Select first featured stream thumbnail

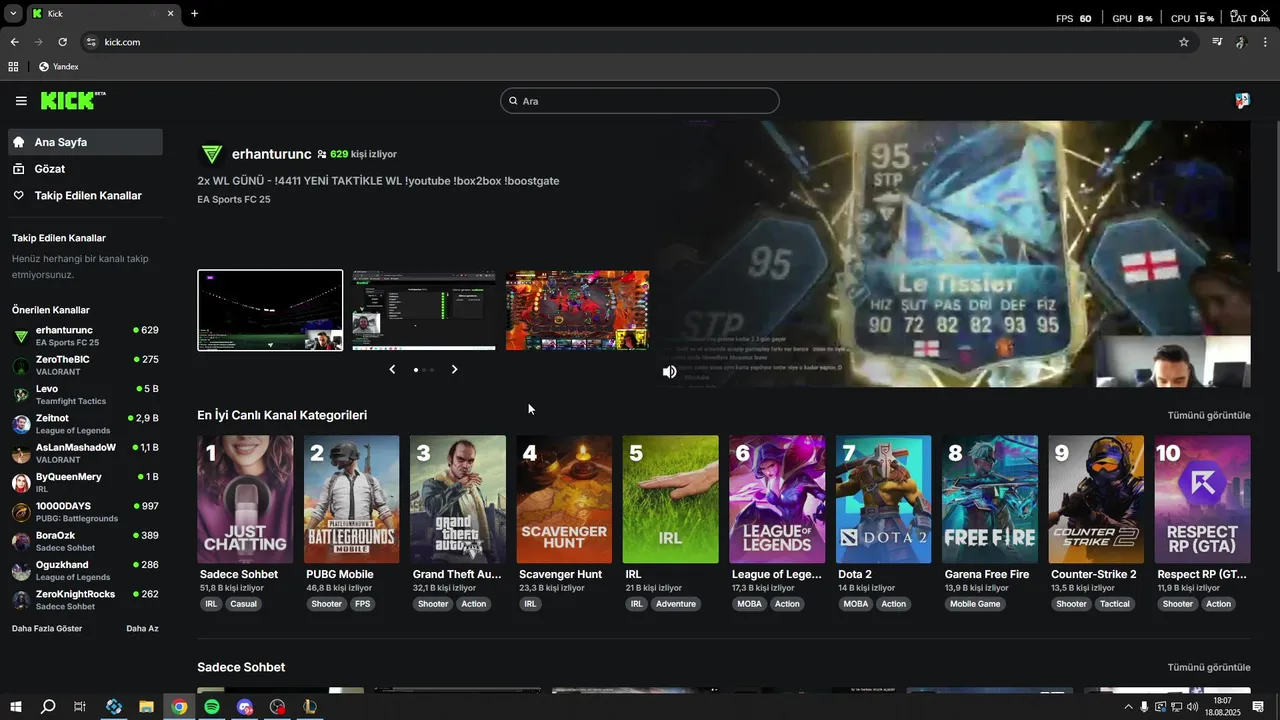270,310
